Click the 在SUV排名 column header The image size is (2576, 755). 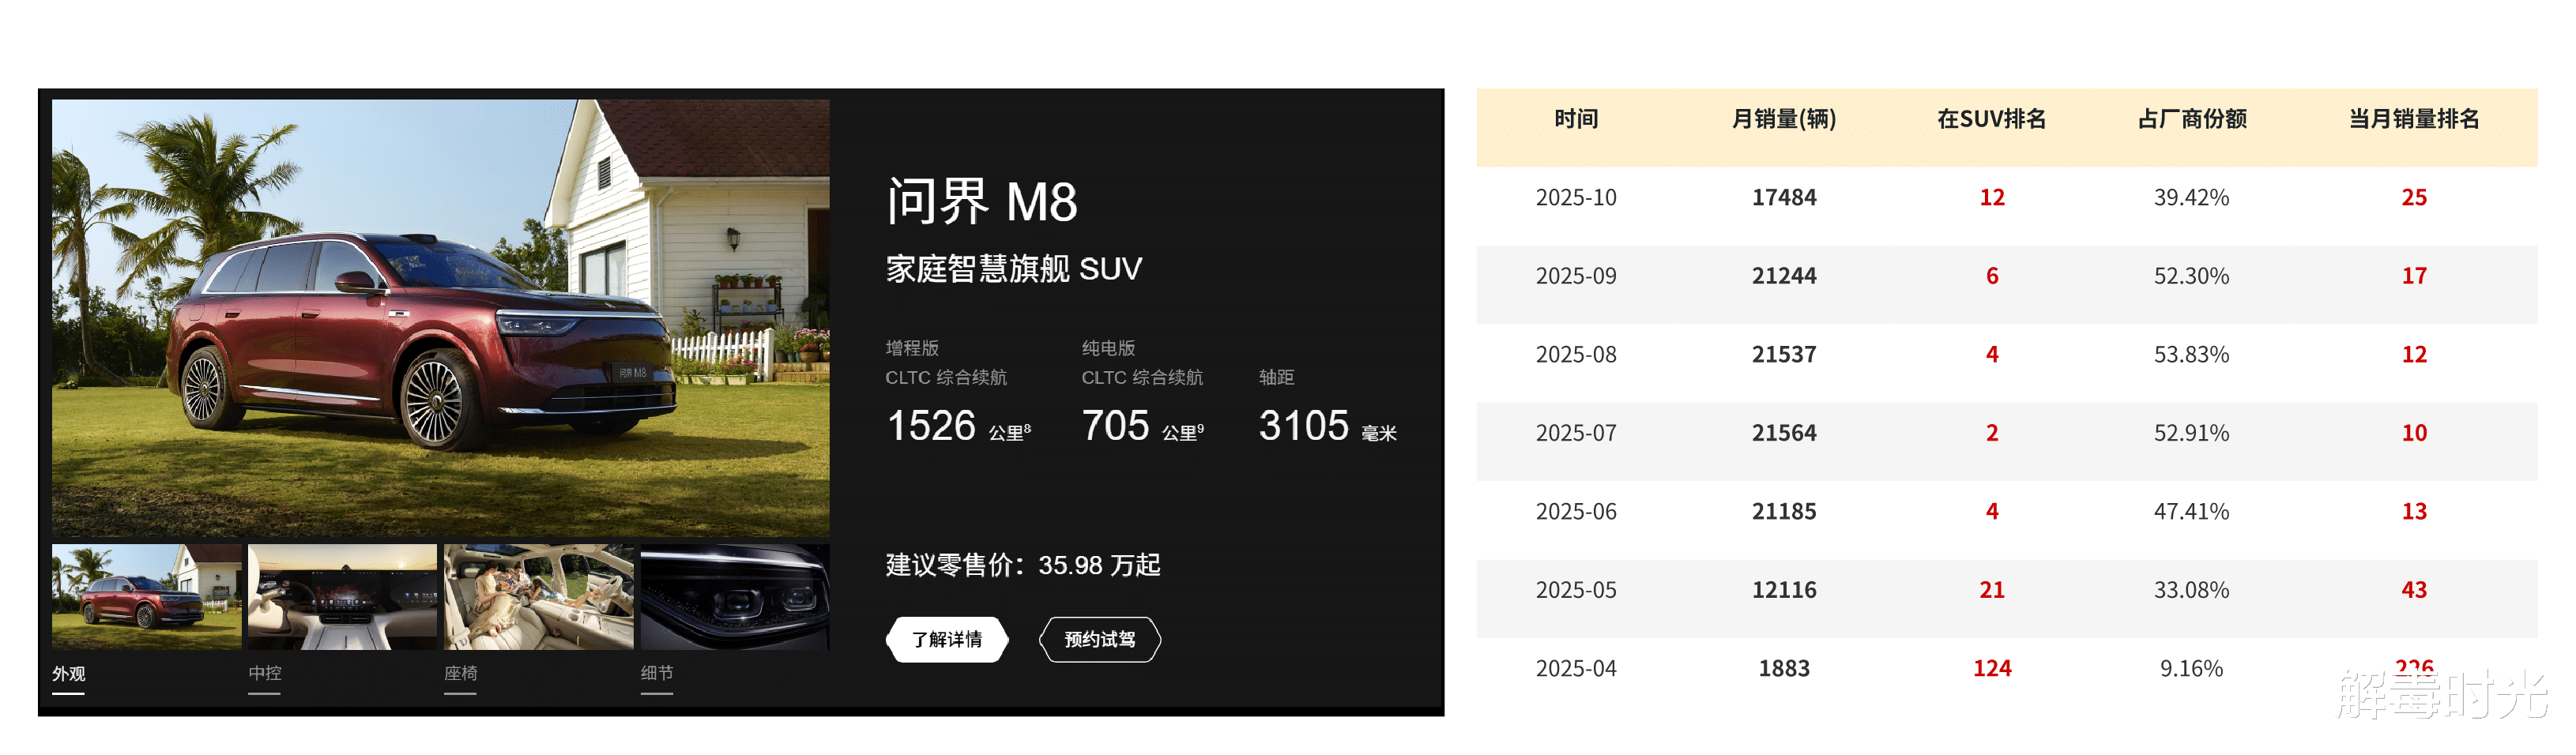coord(1991,119)
